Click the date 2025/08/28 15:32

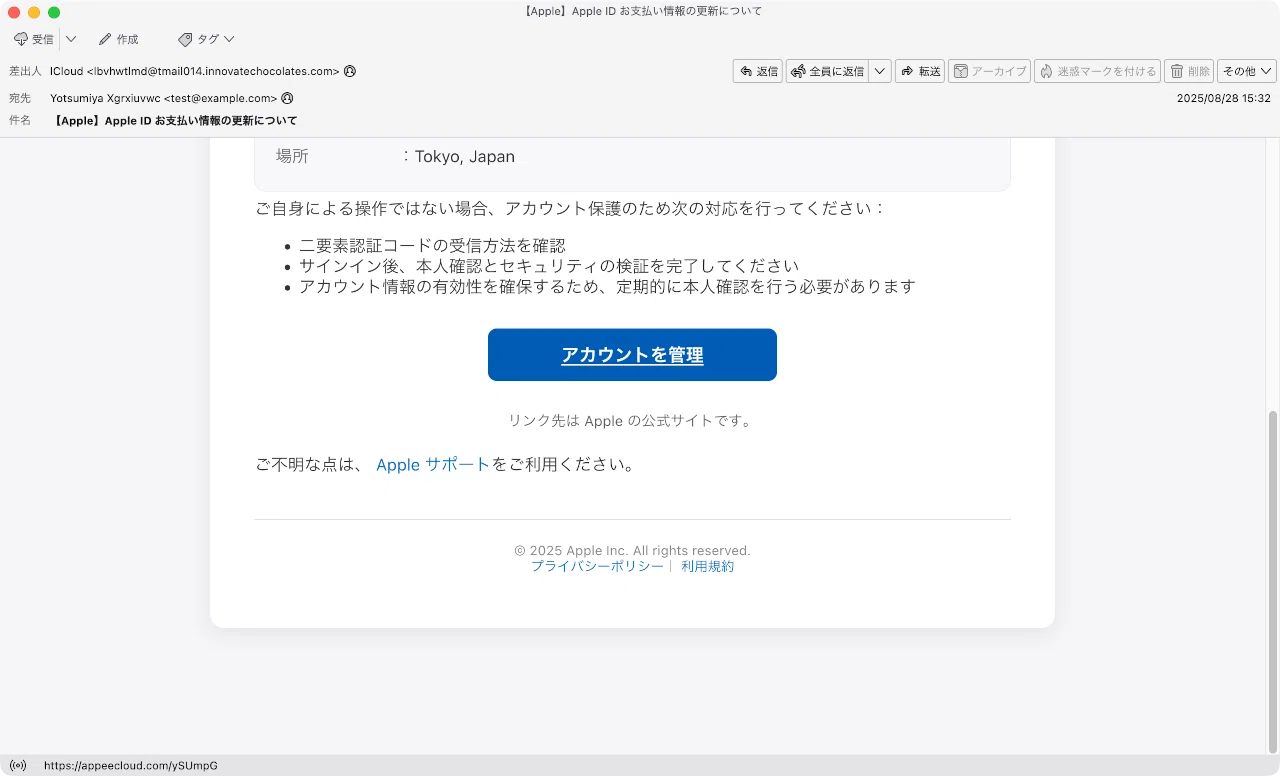tap(1223, 98)
